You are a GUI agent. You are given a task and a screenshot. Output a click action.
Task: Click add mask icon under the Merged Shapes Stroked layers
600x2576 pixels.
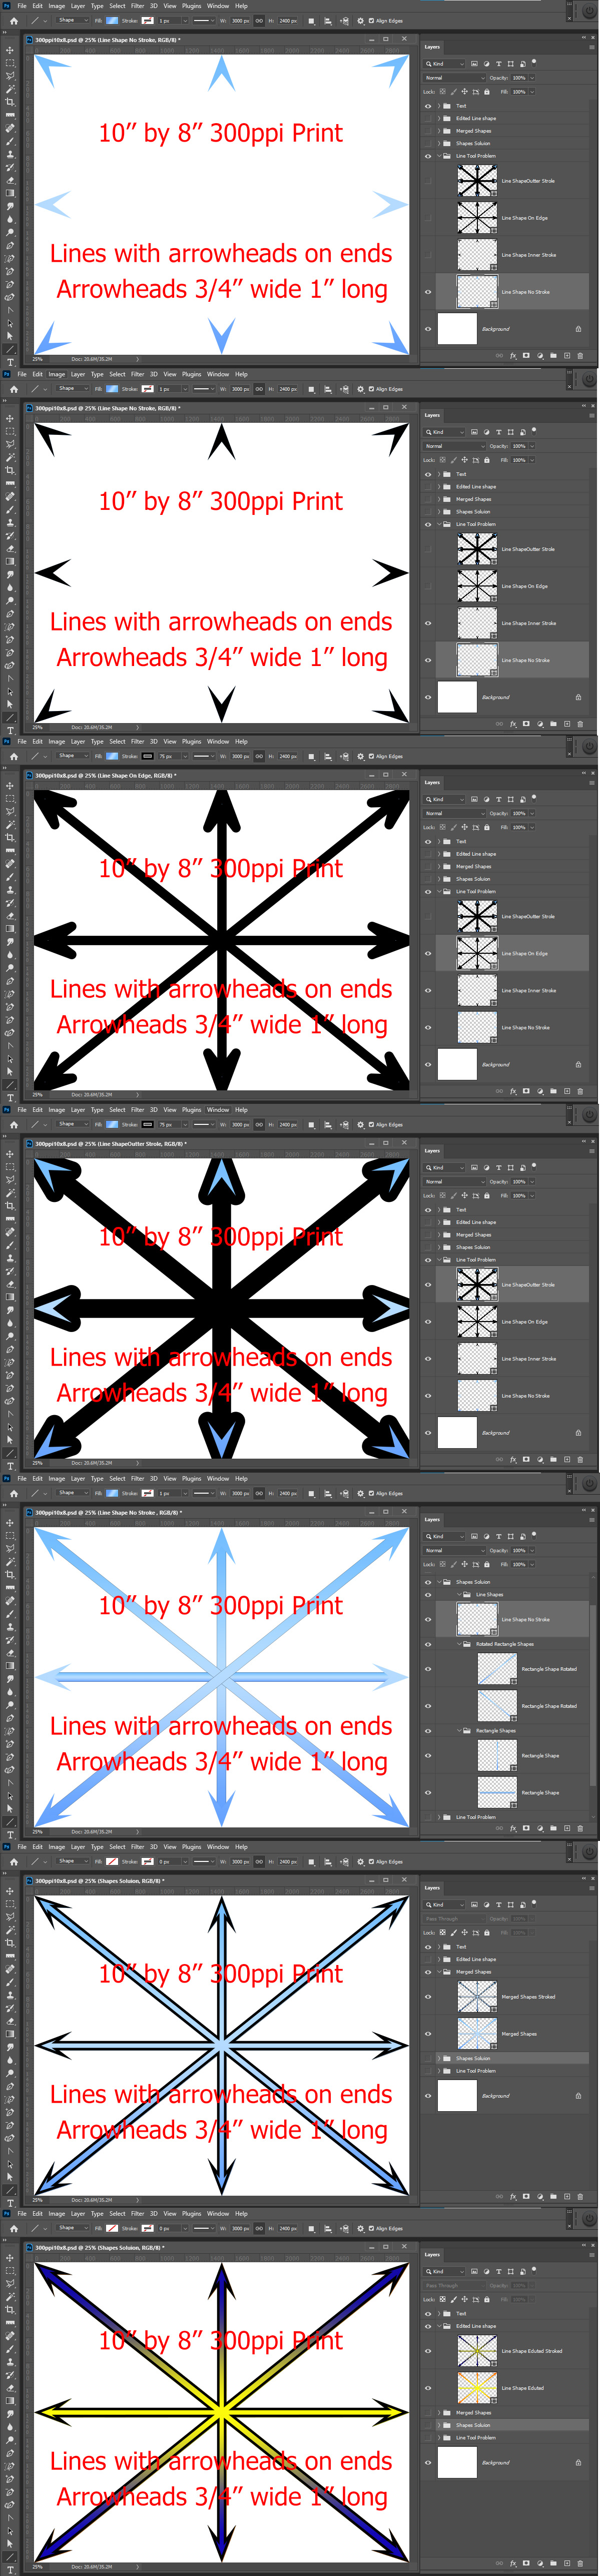(526, 2196)
